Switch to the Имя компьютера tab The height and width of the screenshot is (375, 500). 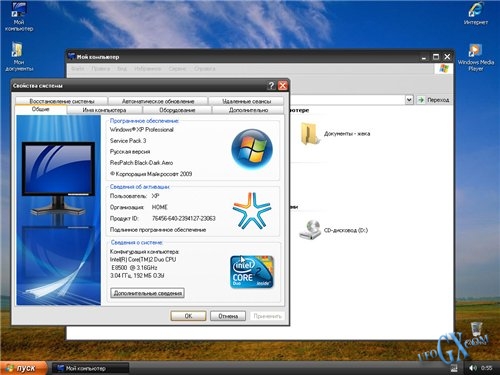click(x=104, y=110)
